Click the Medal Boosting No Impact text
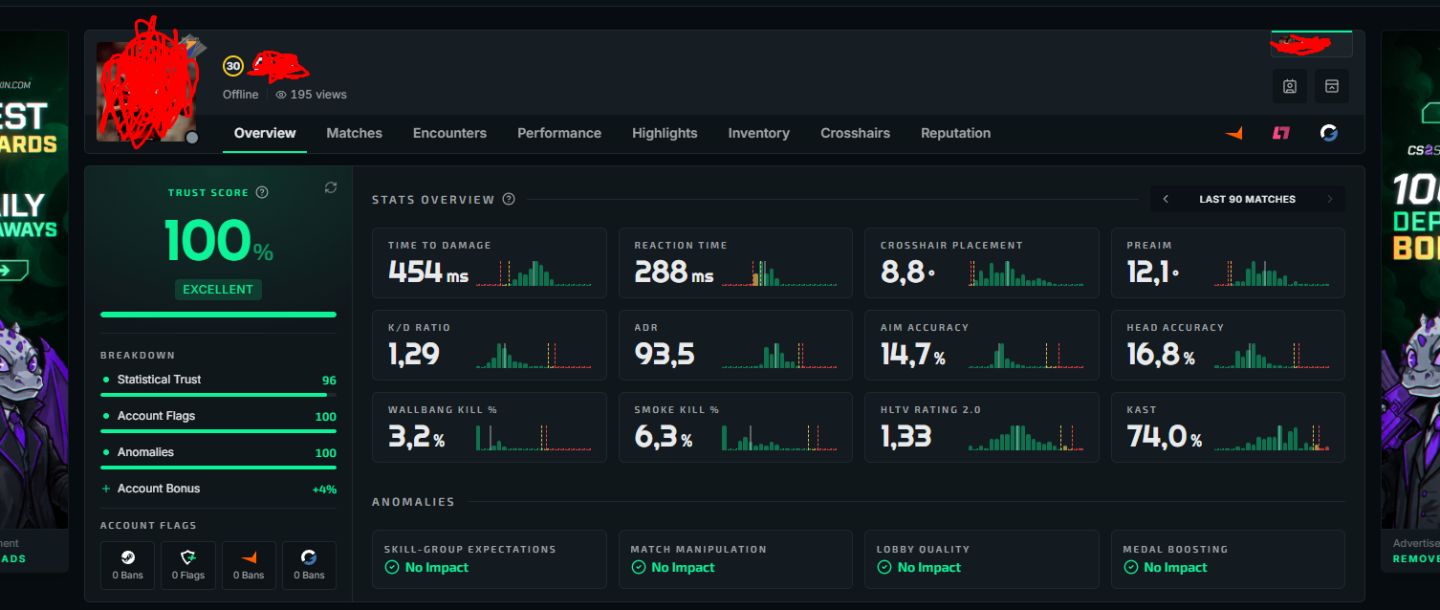Viewport: 1440px width, 610px height. 1176,567
